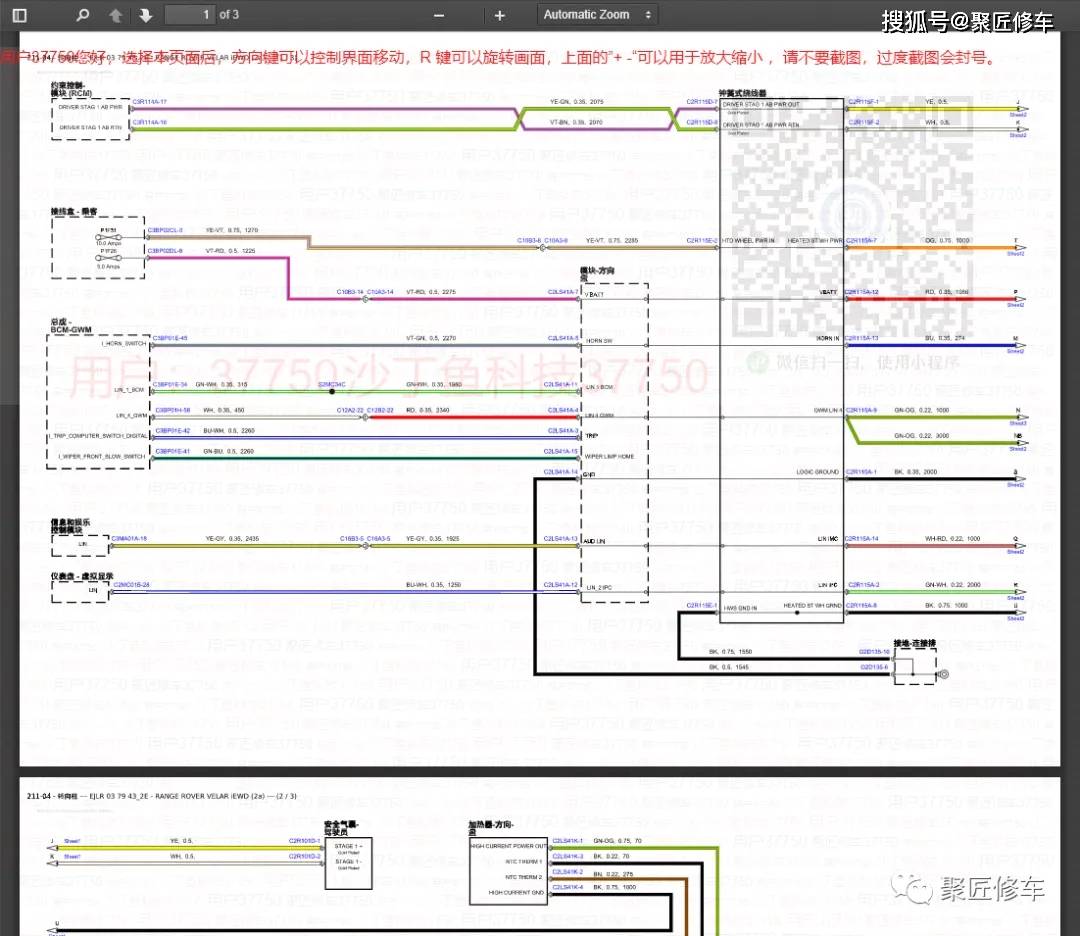The width and height of the screenshot is (1080, 936).
Task: Click the 'YE-GY, 0.35, 2435' wire label
Action: tap(232, 539)
